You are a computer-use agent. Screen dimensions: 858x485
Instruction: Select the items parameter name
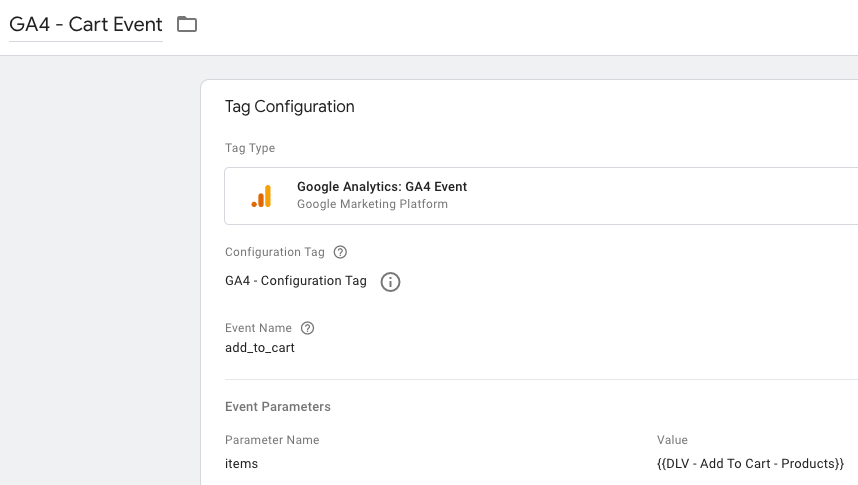pyautogui.click(x=241, y=464)
